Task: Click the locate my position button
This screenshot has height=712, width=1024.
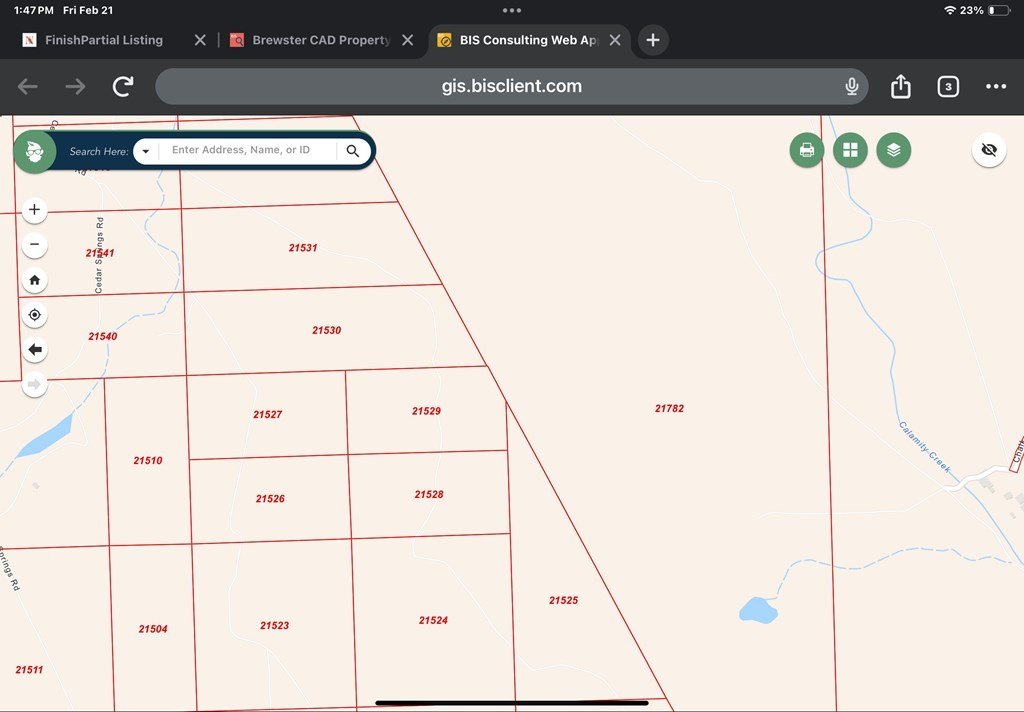Action: 35,315
